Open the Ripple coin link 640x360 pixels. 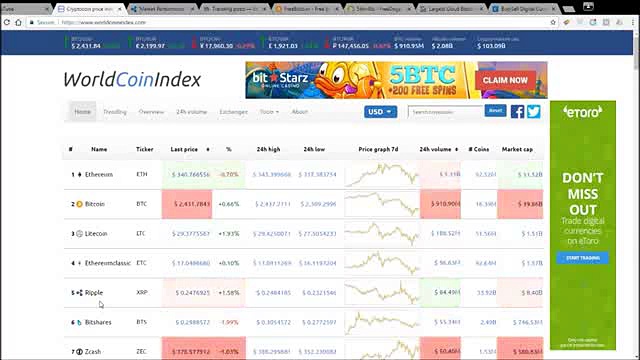94,293
